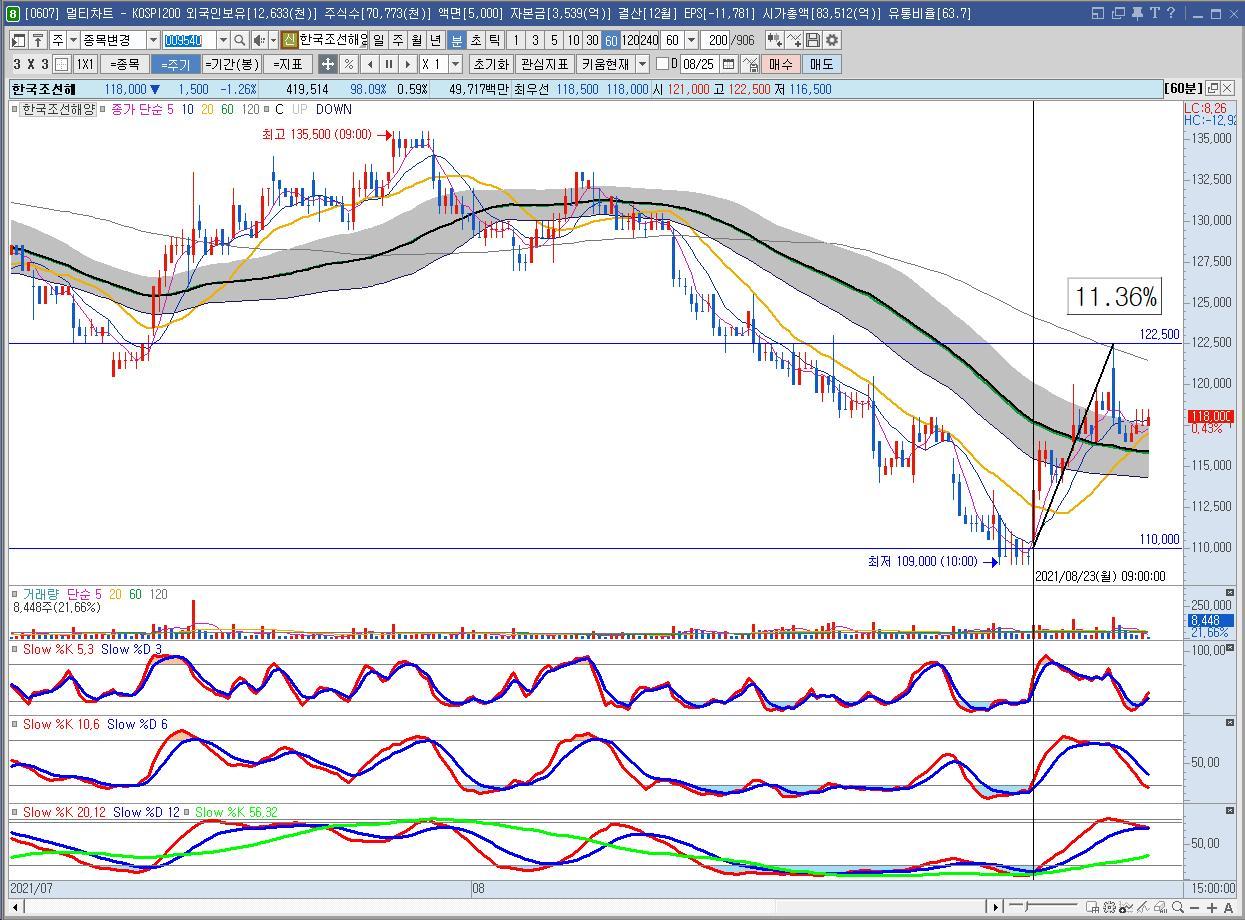Click the 60-minute interval button
The width and height of the screenshot is (1245, 920).
point(611,40)
